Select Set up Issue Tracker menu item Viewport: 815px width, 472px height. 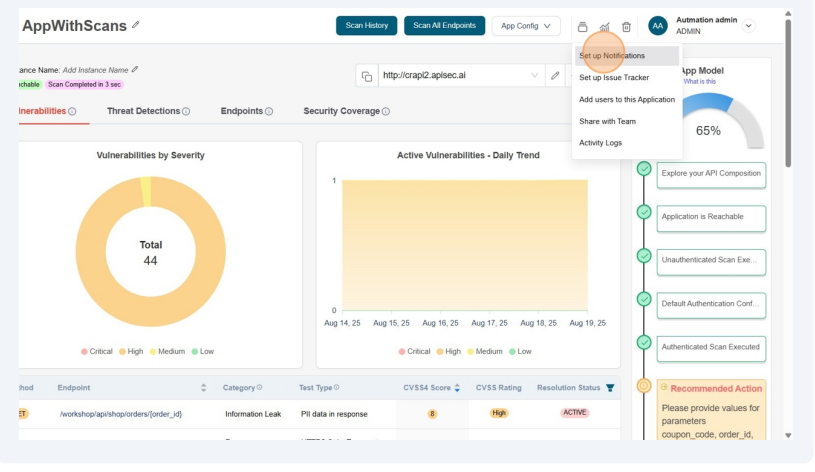pos(614,77)
